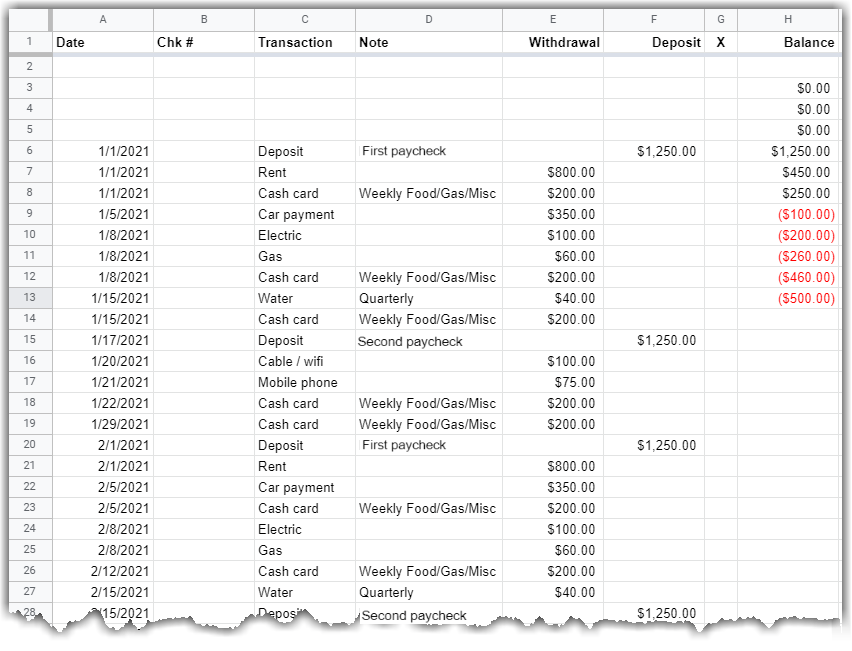Image resolution: width=852 pixels, height=651 pixels.
Task: Select row number 1 header
Action: (29, 42)
